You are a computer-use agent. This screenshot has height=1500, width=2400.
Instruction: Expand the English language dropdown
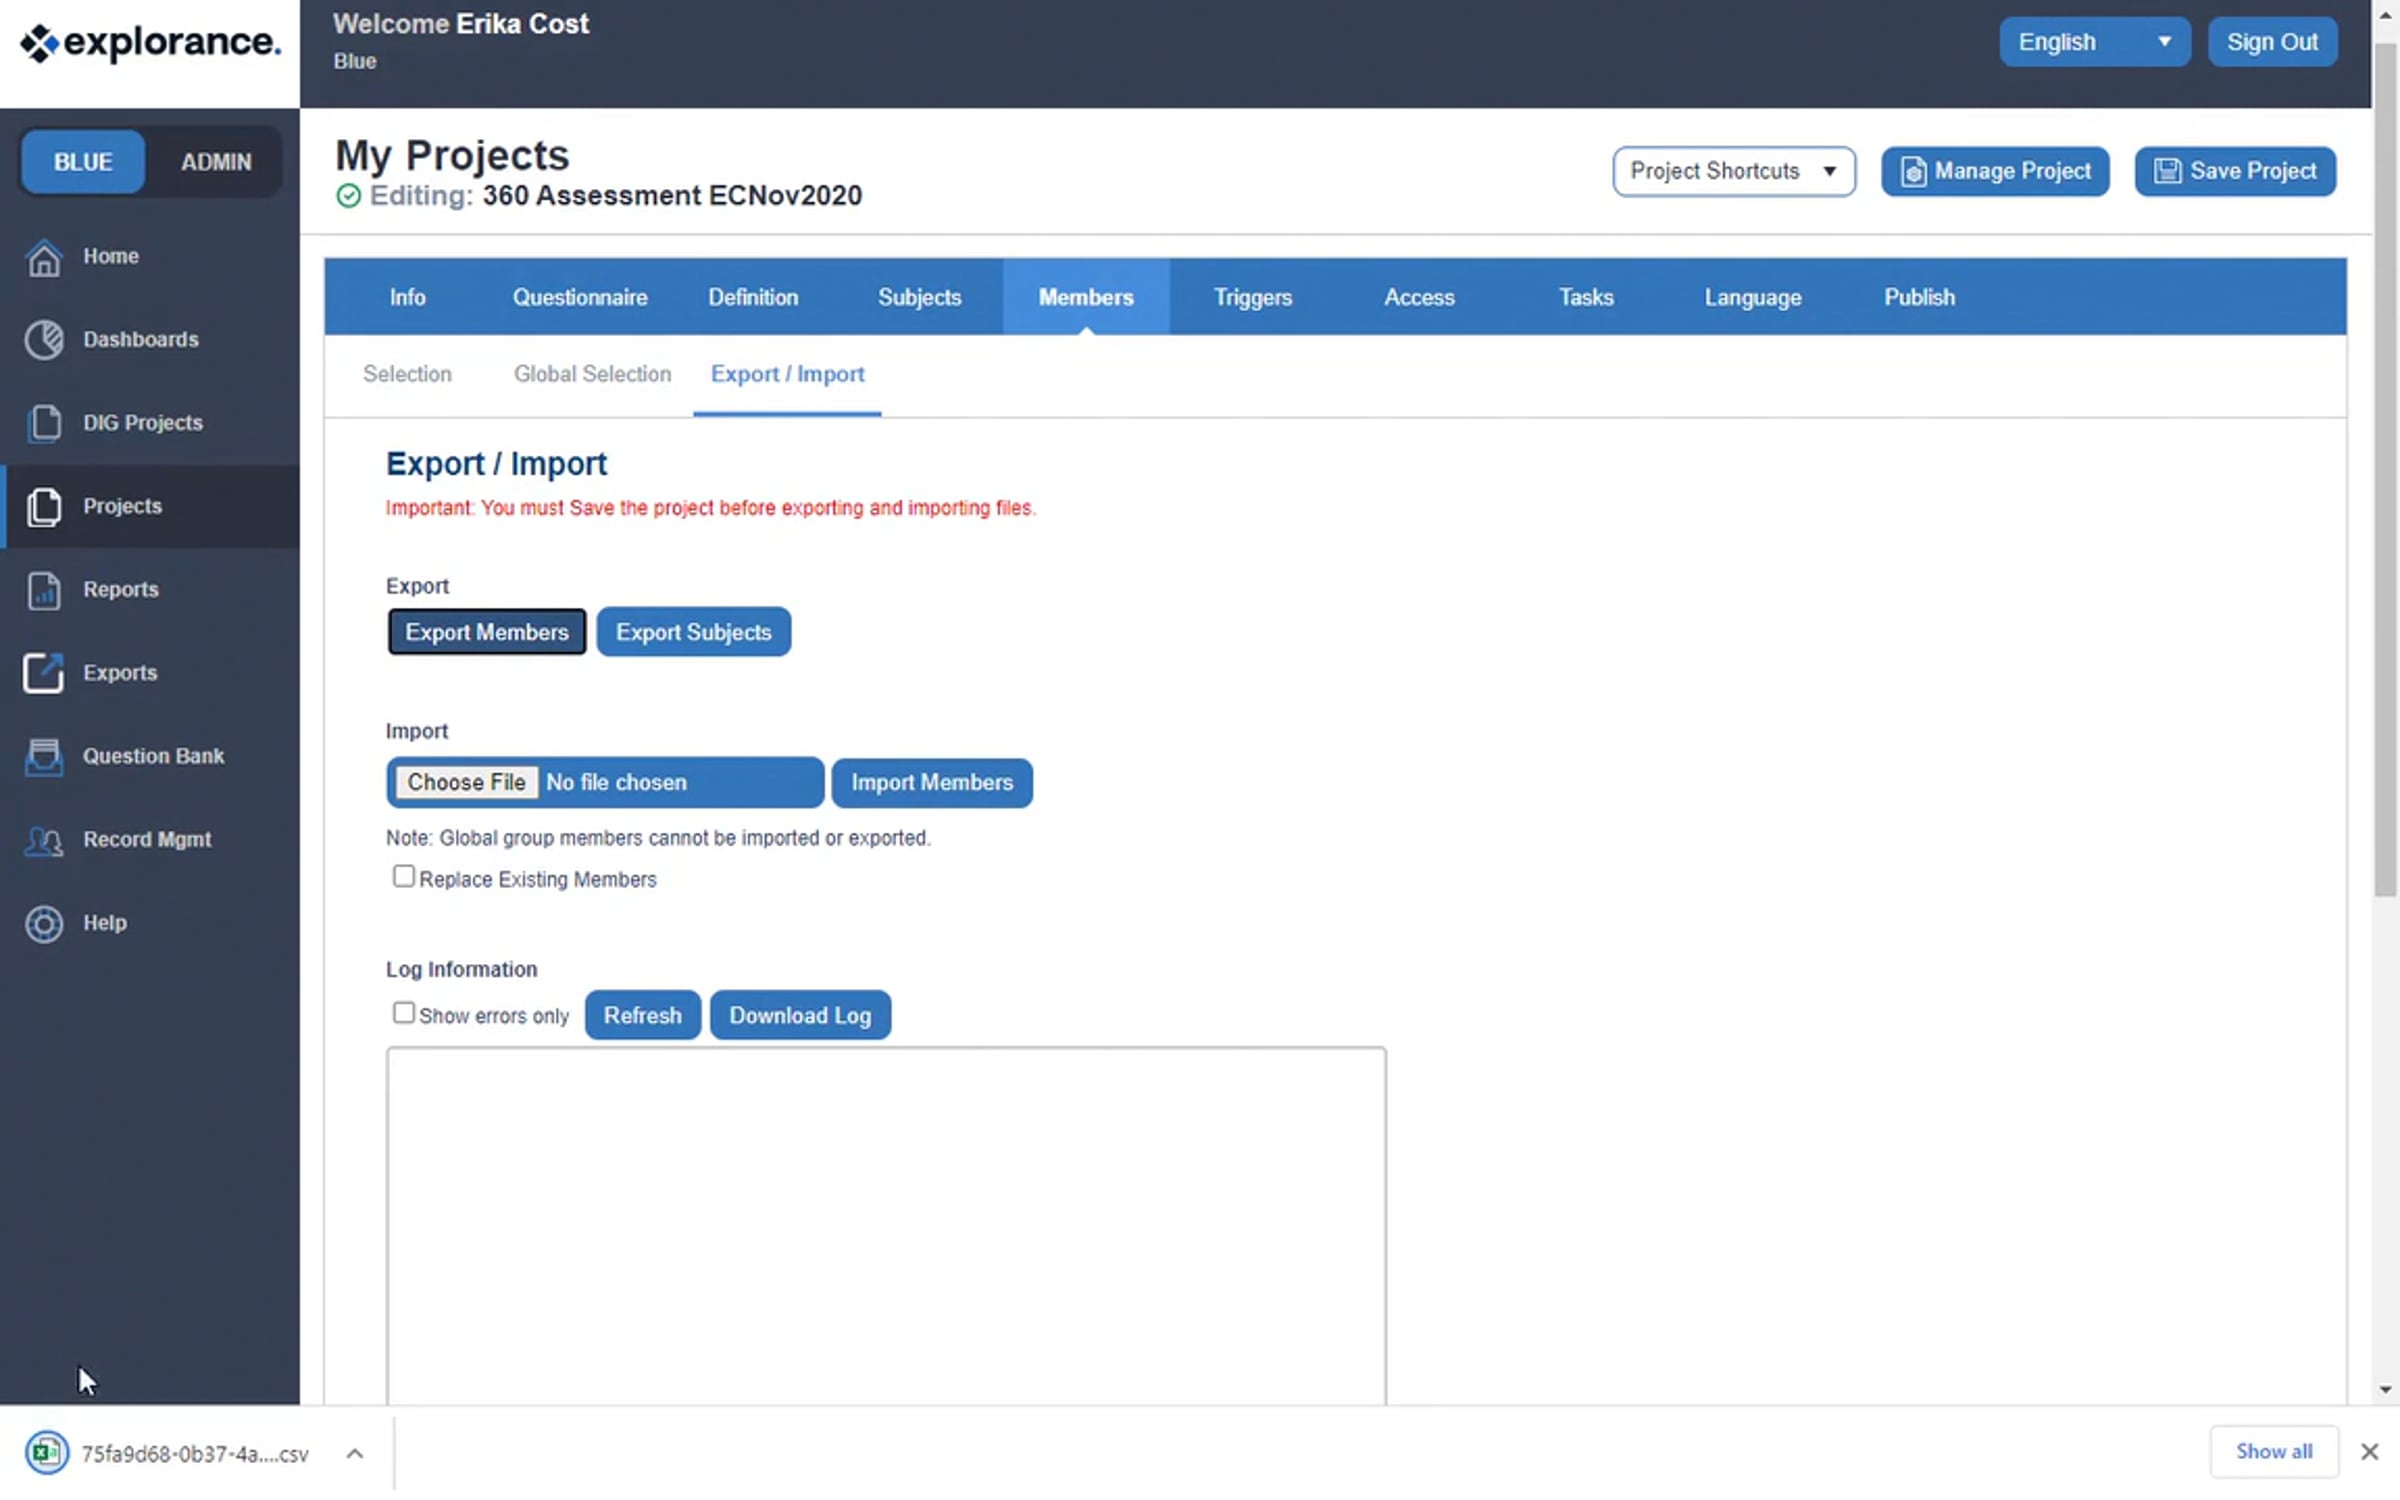(2094, 42)
